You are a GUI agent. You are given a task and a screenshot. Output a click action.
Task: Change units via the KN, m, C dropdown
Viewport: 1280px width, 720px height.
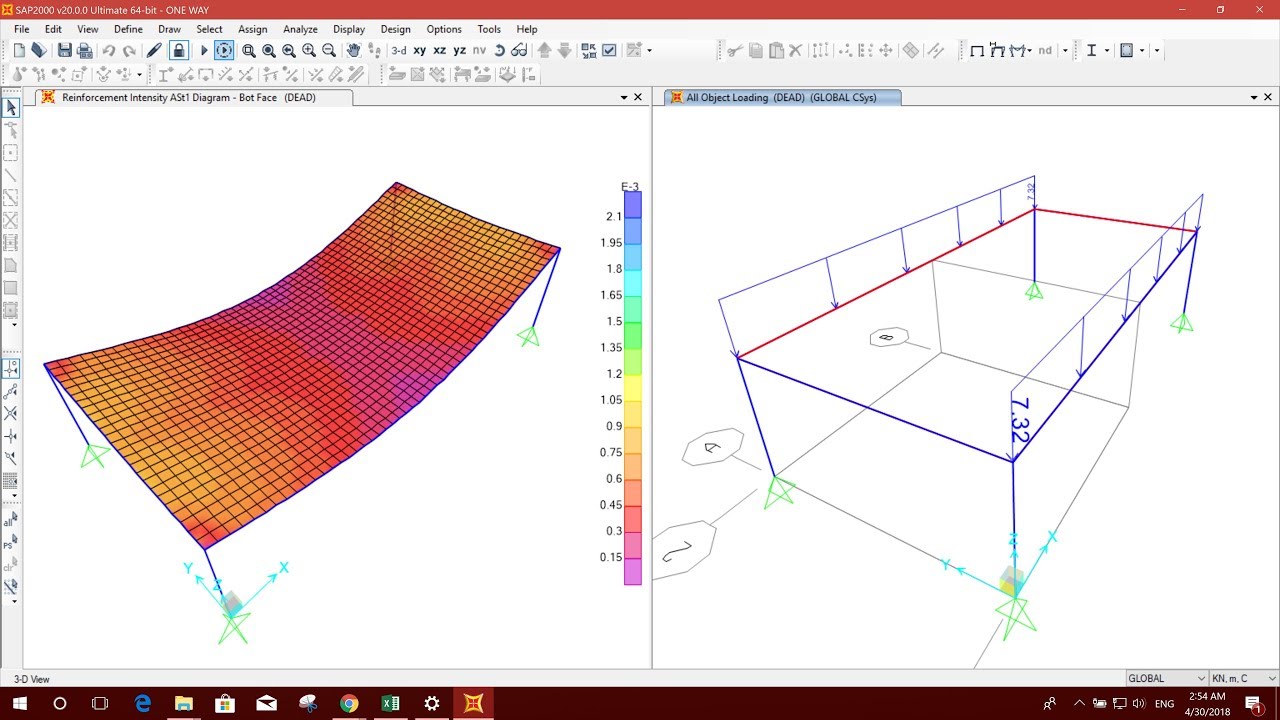point(1240,678)
